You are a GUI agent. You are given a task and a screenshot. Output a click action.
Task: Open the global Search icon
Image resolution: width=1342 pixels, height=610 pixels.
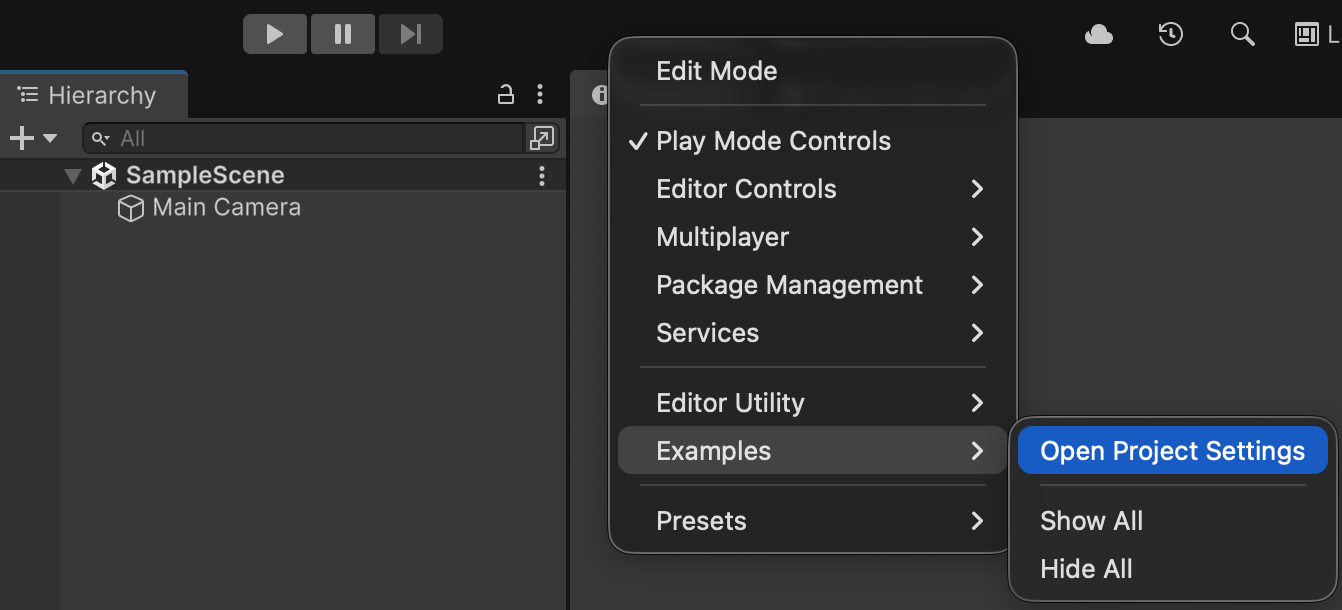pos(1242,34)
